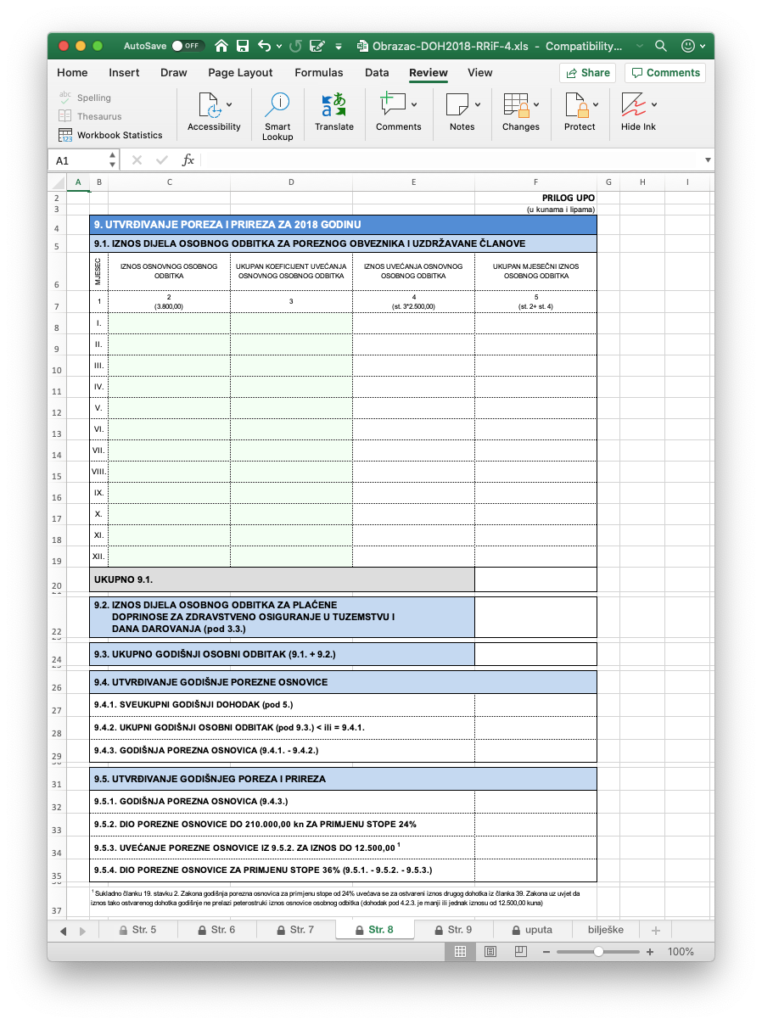Open Smart Lookup tool
Screen dimensions: 762x1024
[x=277, y=115]
